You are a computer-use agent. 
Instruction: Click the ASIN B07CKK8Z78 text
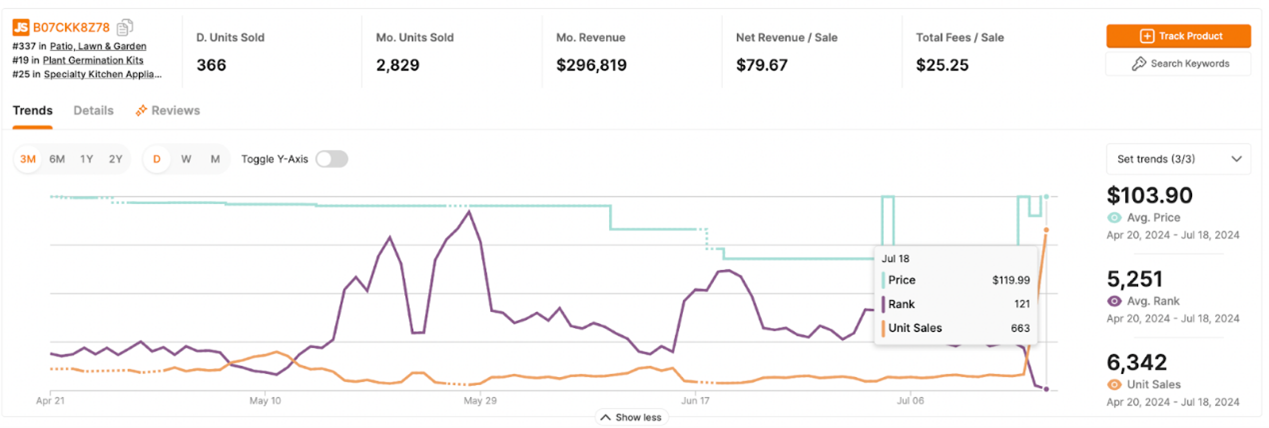71,27
